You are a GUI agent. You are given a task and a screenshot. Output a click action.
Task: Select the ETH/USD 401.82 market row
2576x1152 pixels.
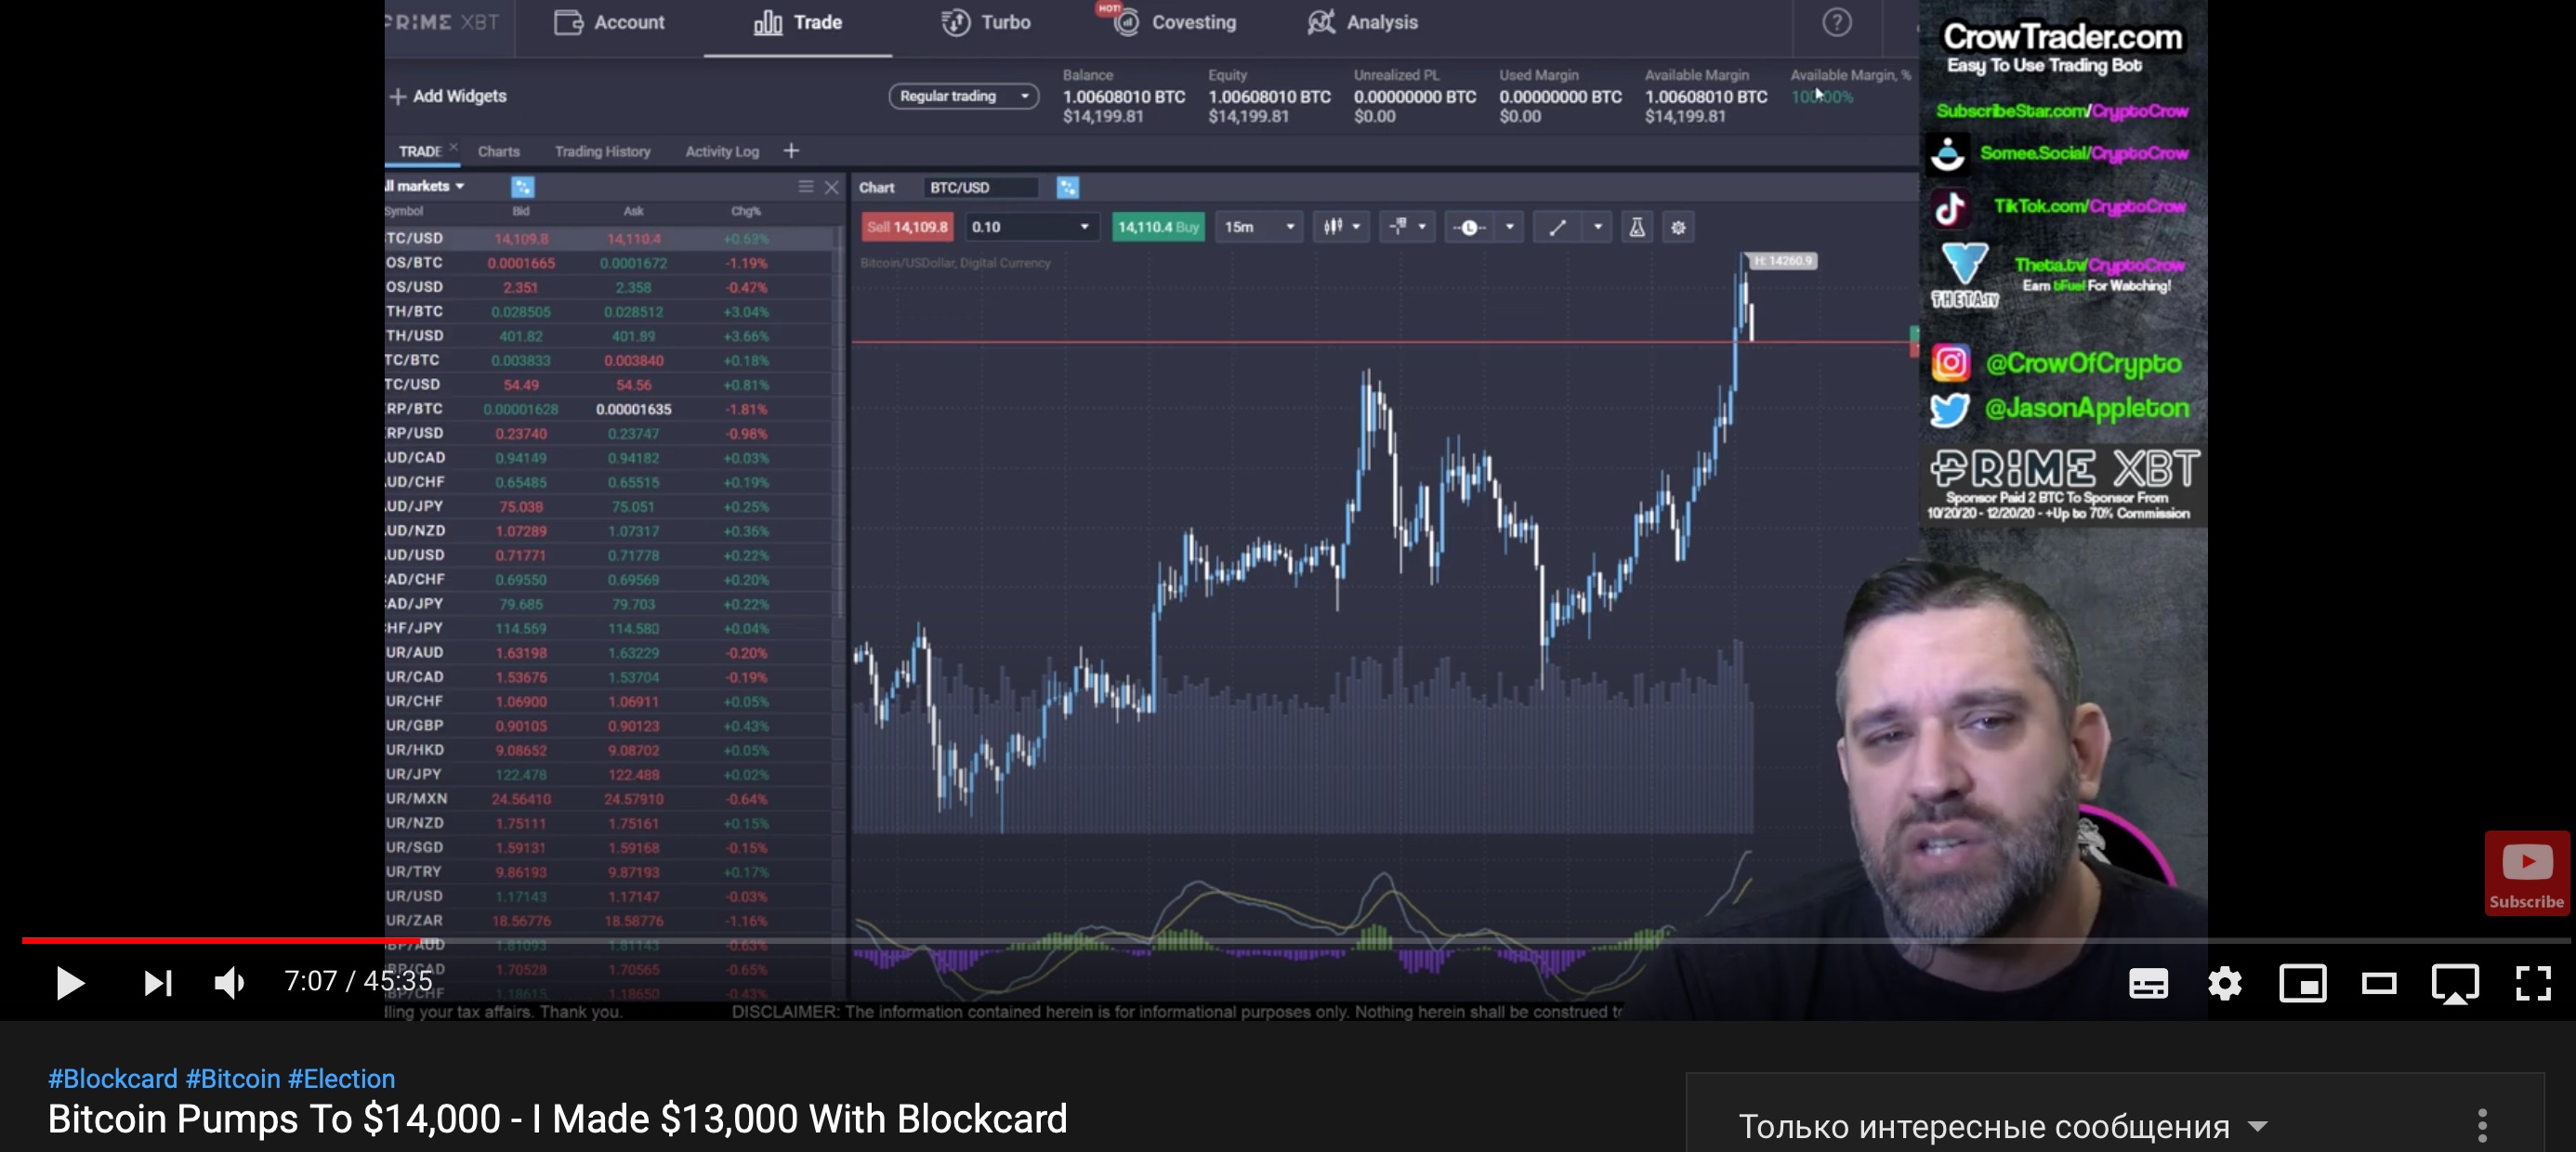tap(610, 336)
